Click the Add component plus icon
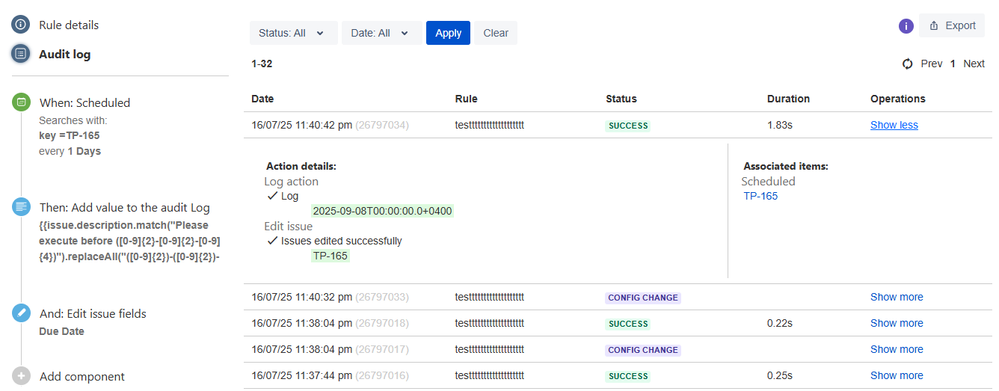Viewport: 999px width, 391px height. point(21,376)
